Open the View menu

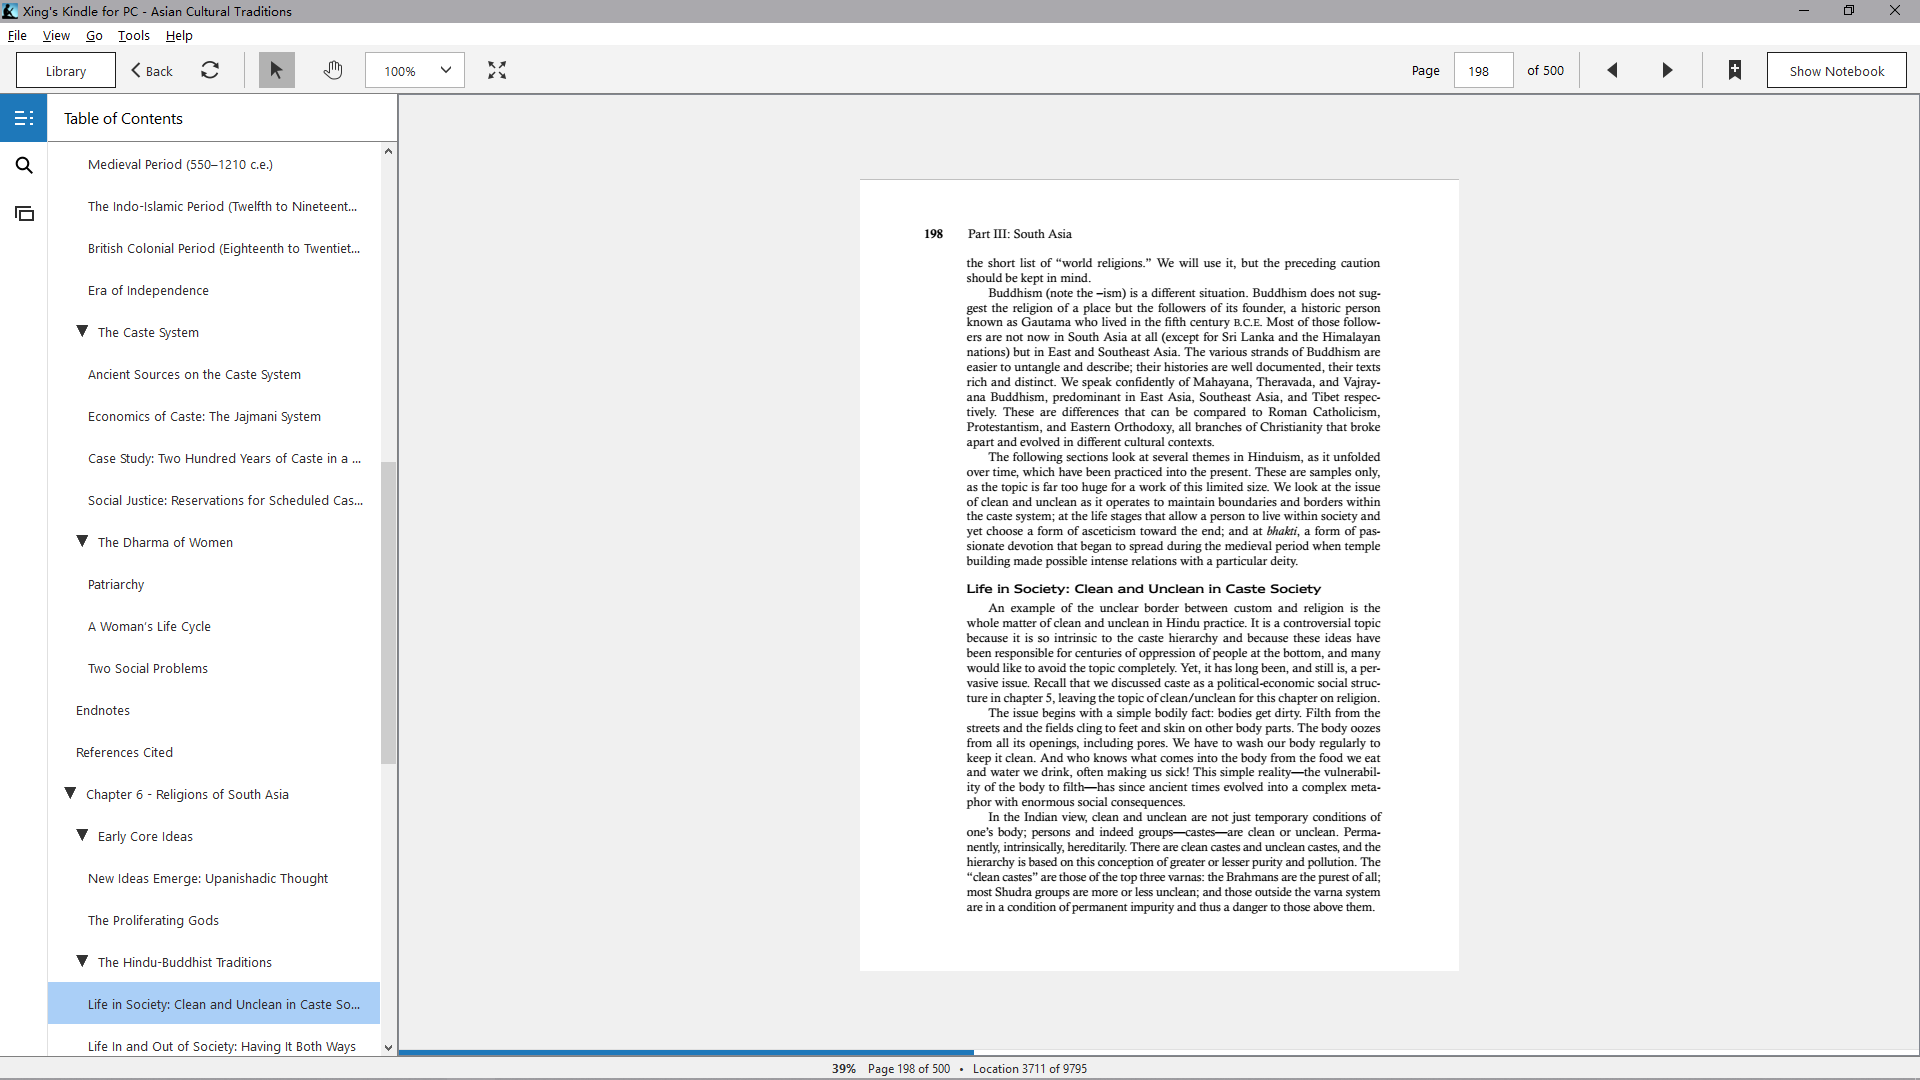point(56,35)
